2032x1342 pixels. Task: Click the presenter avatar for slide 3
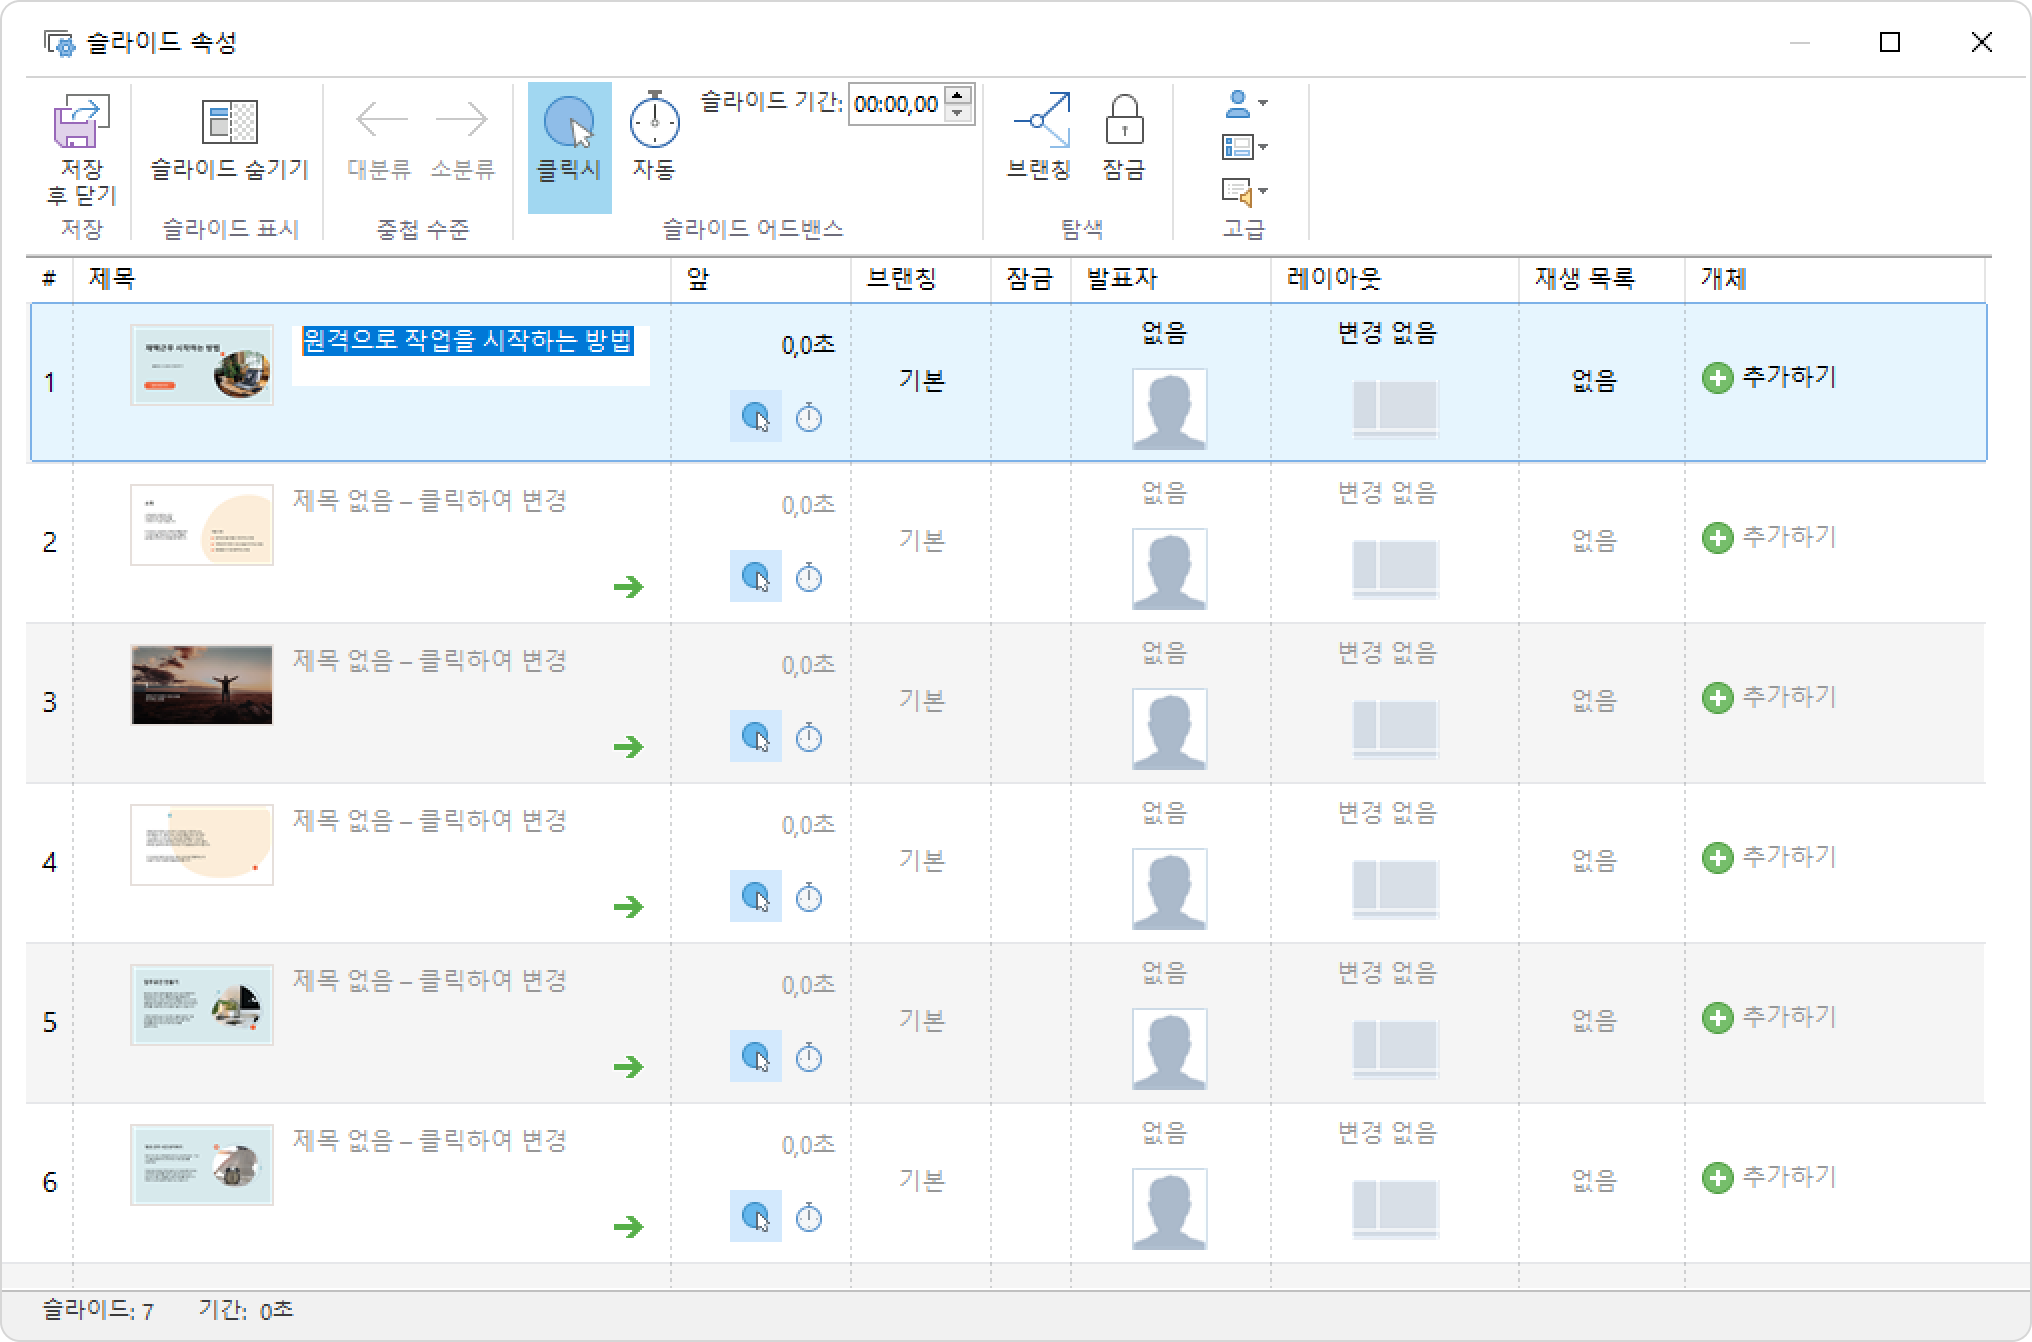click(1168, 729)
